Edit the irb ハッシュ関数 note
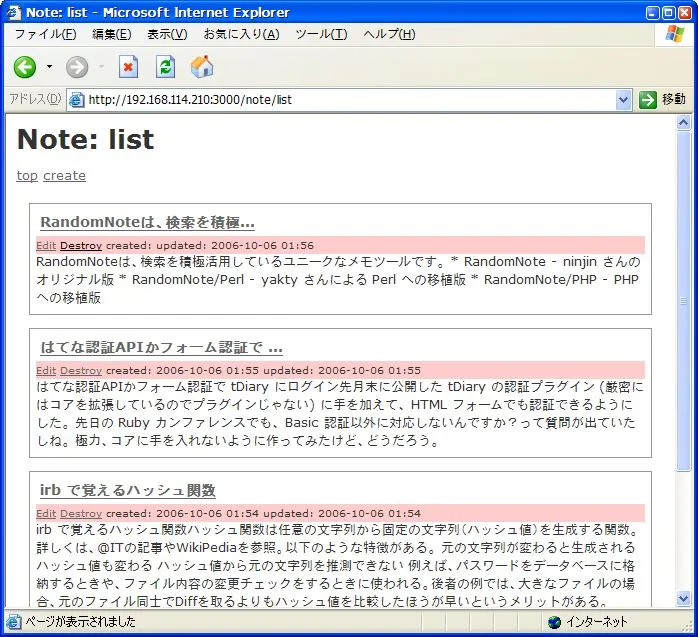Viewport: 698px width, 637px height. (x=46, y=513)
